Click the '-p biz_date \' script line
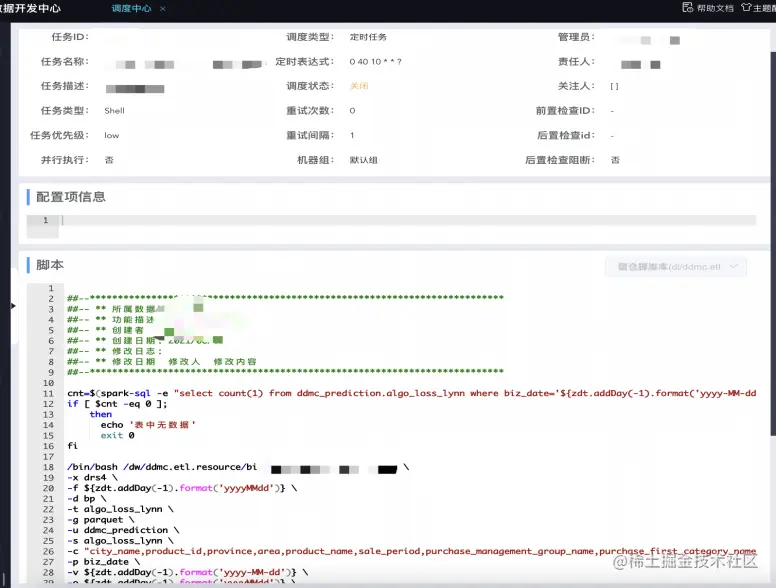 tap(103, 562)
